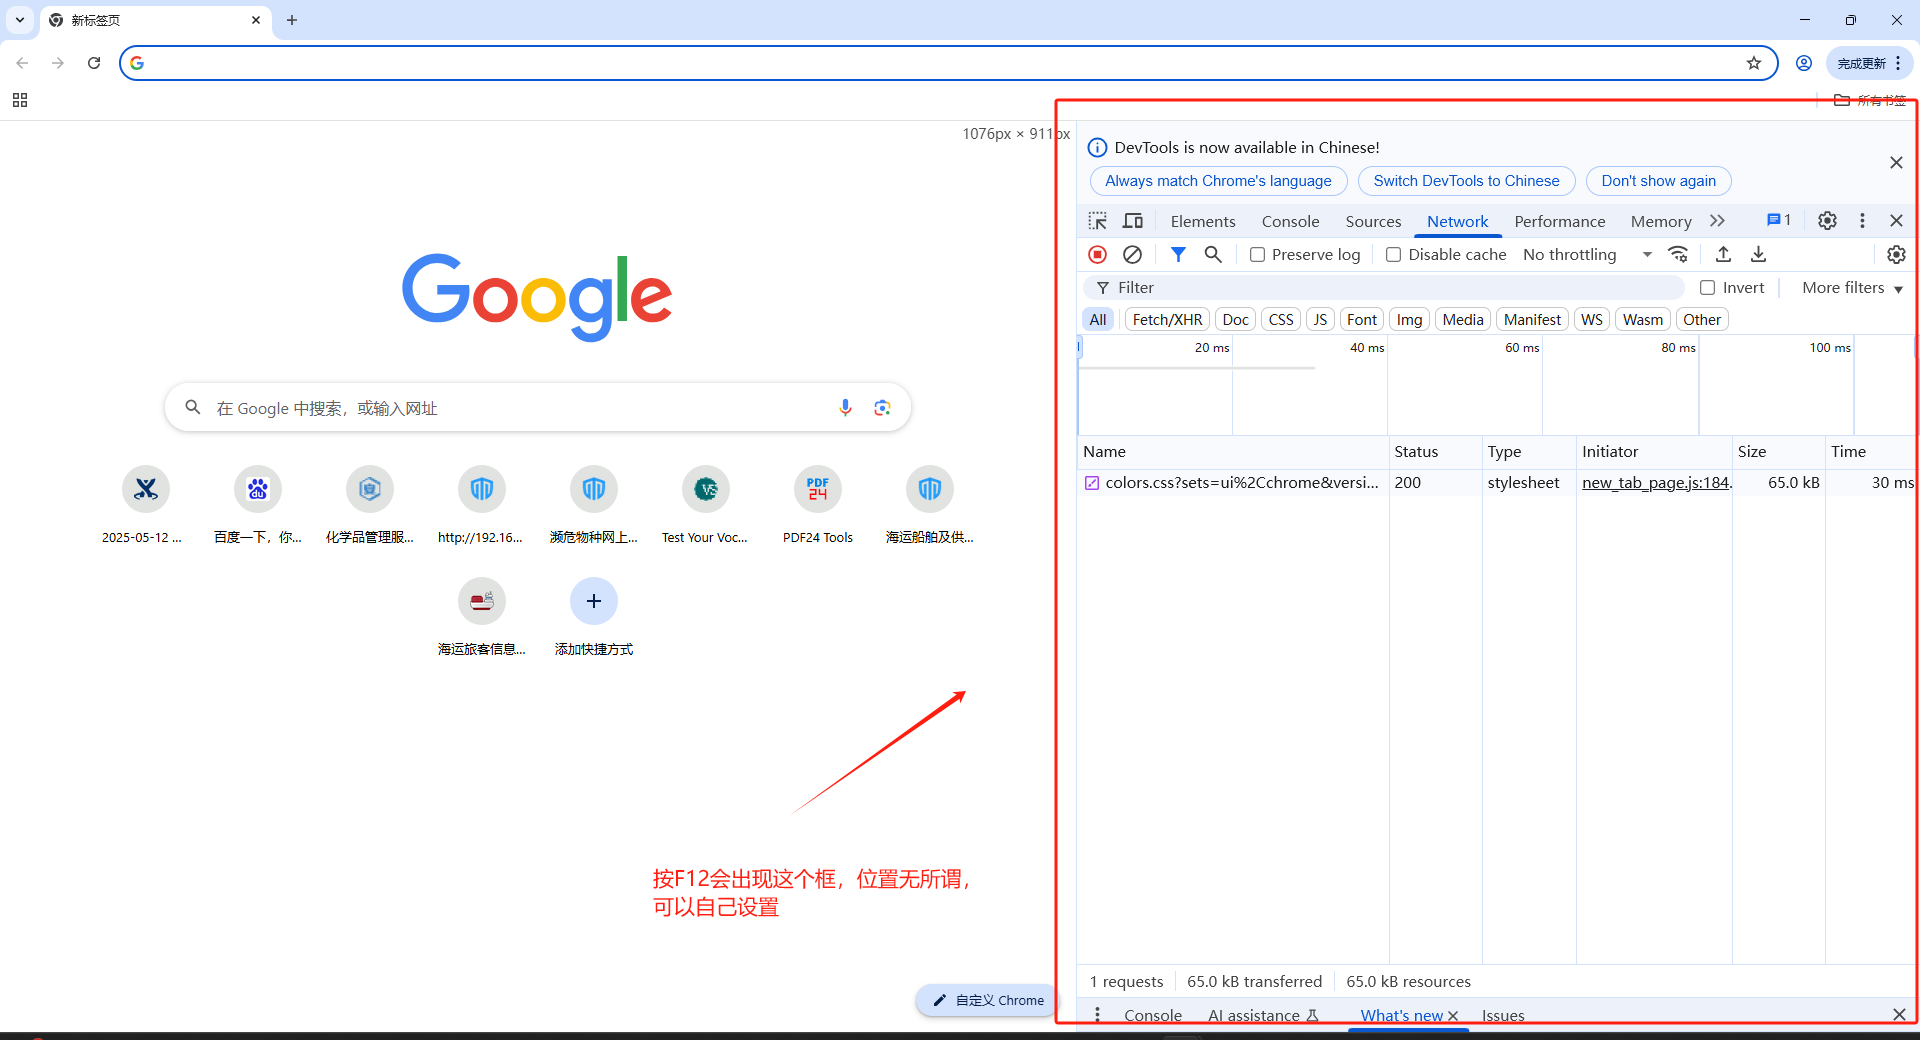Switch to the Console tab
Image resolution: width=1920 pixels, height=1040 pixels.
[1290, 222]
